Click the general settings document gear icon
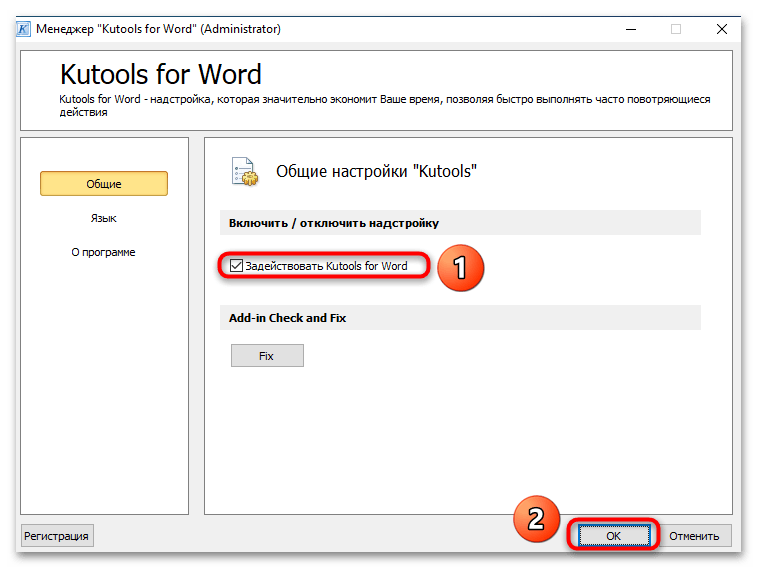The height and width of the screenshot is (568, 757). coord(244,172)
